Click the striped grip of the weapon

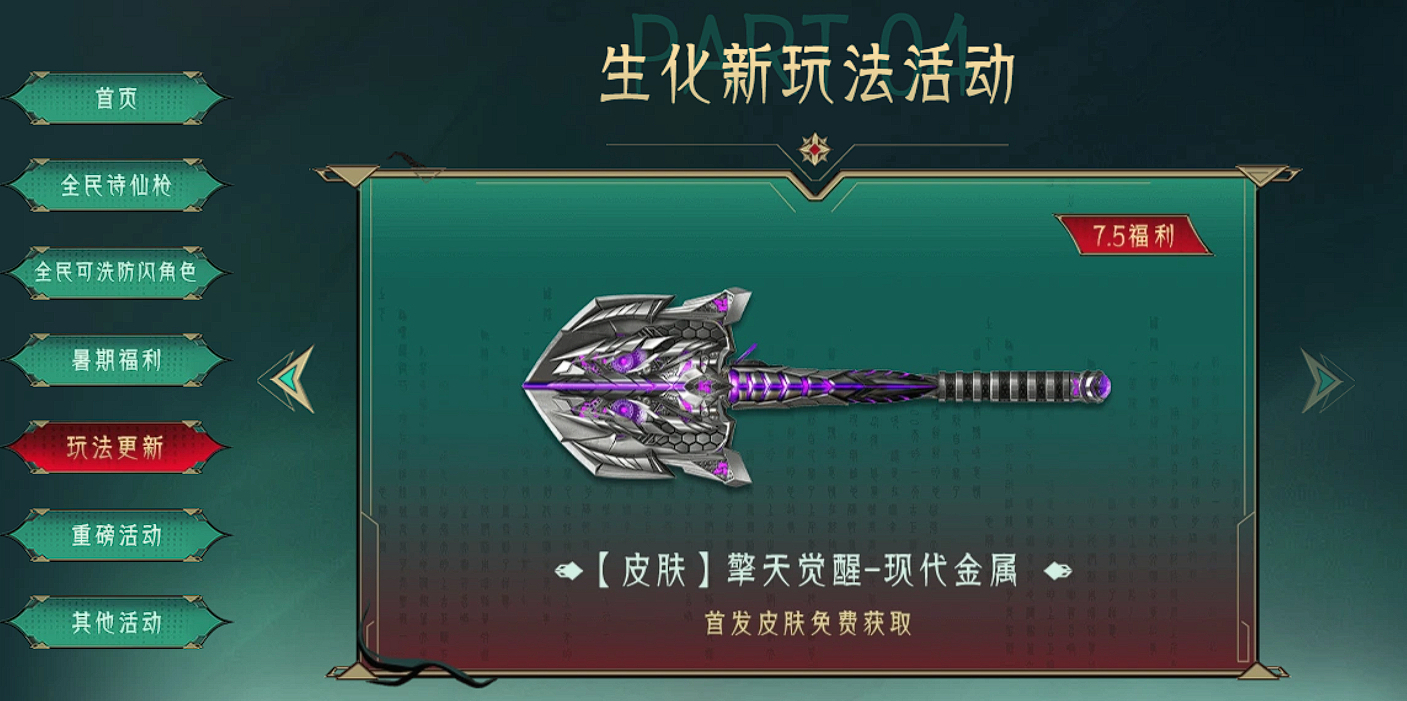[x=1010, y=385]
